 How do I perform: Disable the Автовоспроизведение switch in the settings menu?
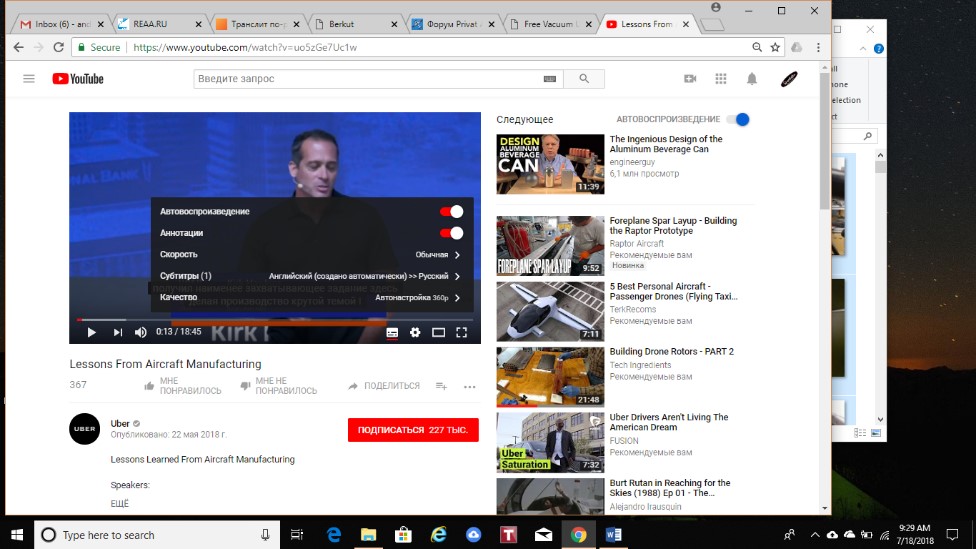tap(451, 212)
